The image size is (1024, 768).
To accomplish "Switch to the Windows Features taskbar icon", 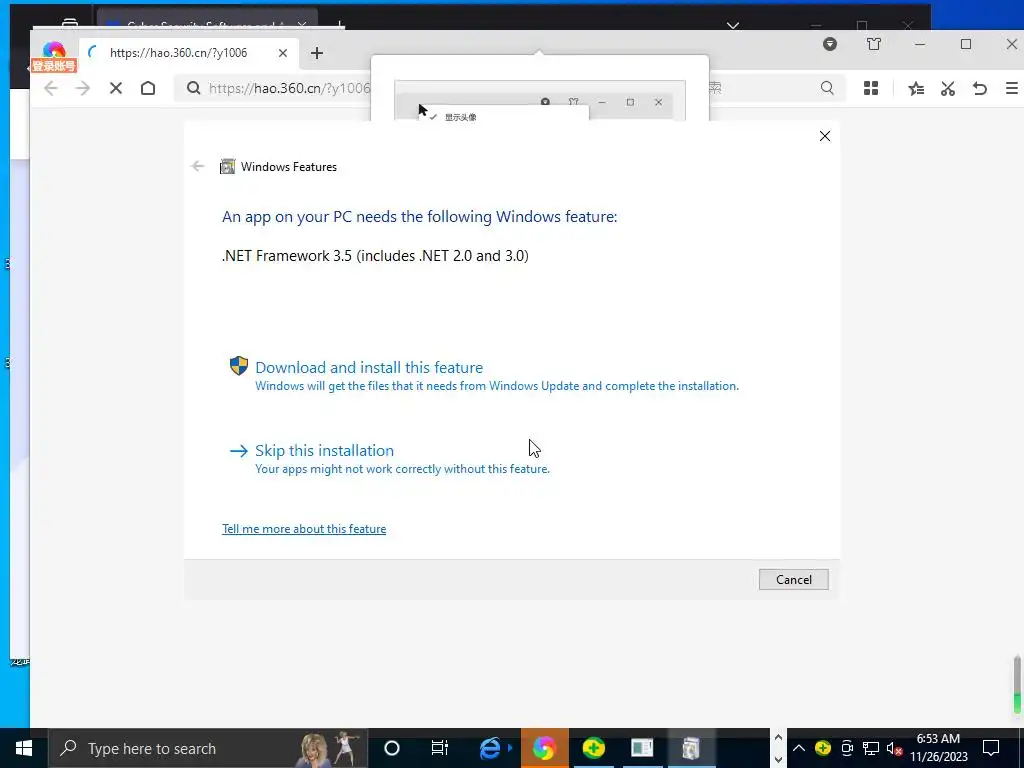I will tap(691, 748).
